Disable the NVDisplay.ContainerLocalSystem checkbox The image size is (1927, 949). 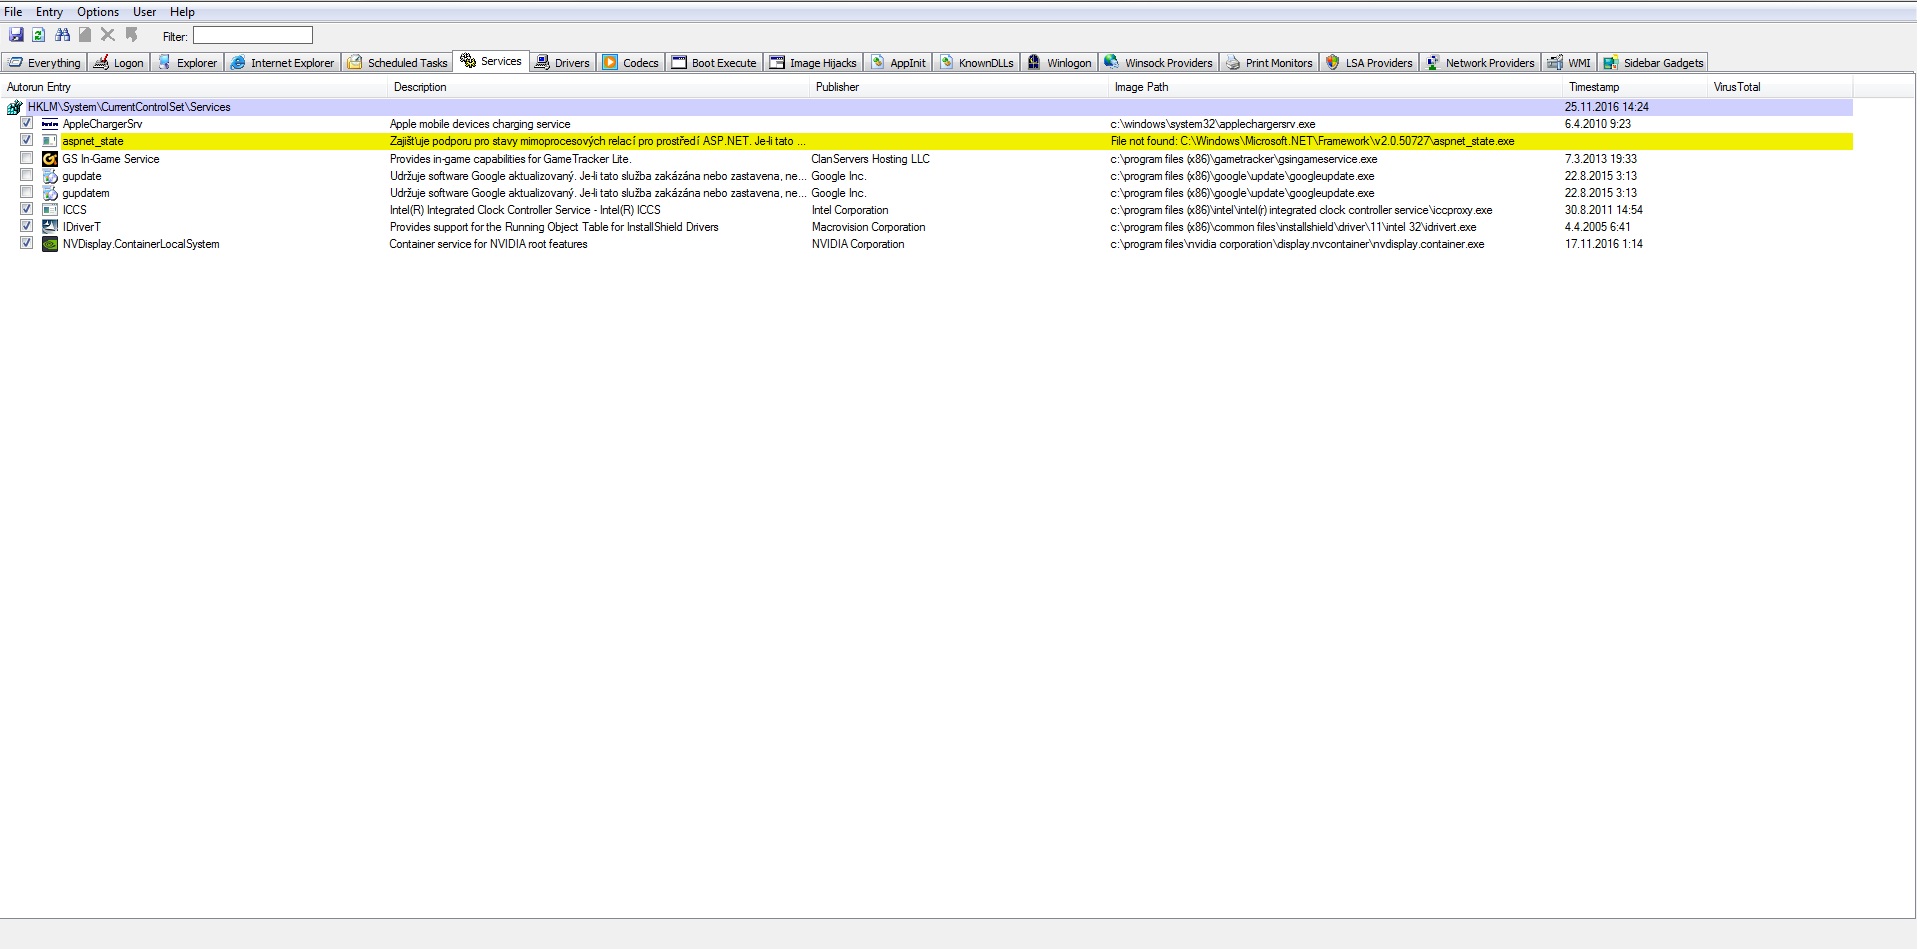pyautogui.click(x=27, y=243)
